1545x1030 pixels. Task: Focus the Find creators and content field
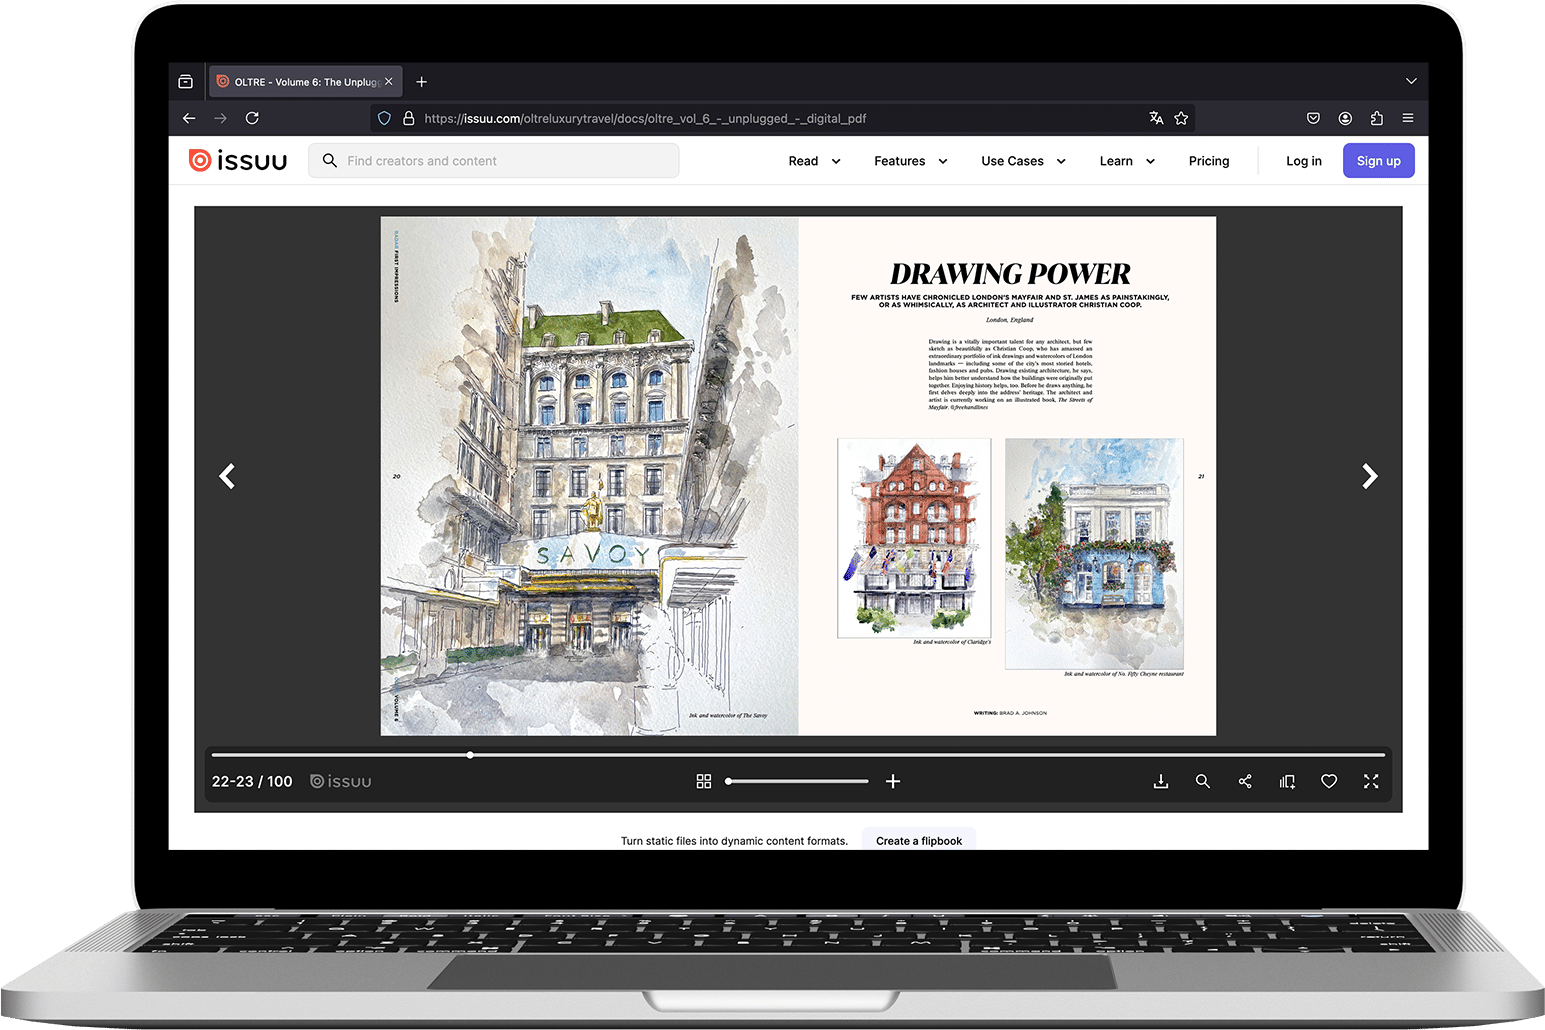[x=494, y=161]
